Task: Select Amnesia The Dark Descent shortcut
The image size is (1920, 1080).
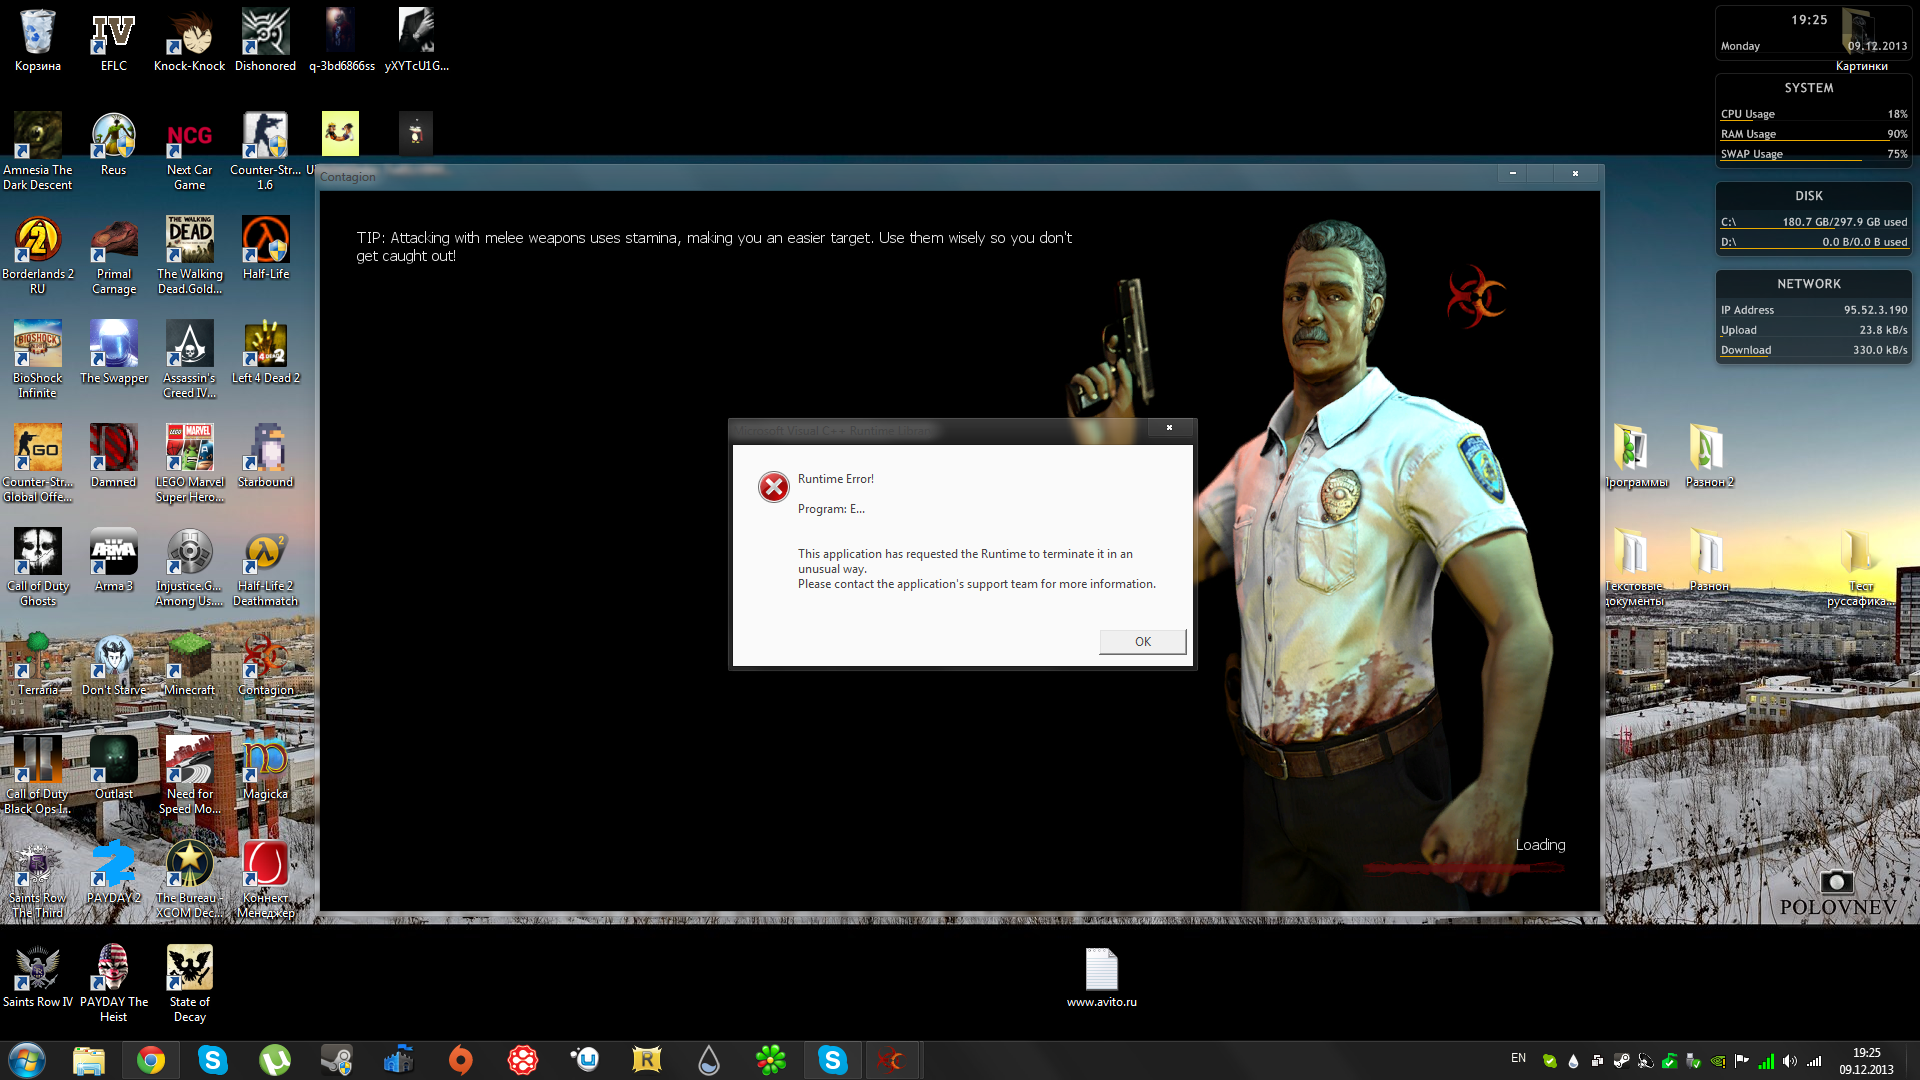Action: tap(38, 150)
